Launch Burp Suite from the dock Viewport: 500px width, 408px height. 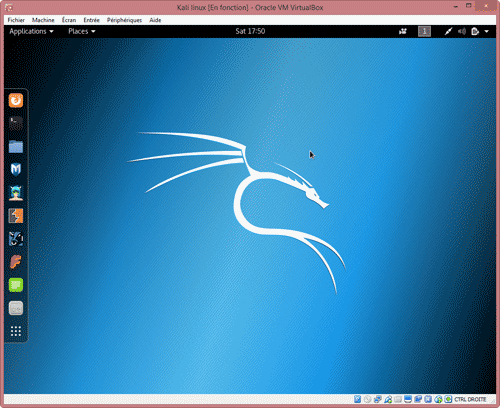pos(16,216)
